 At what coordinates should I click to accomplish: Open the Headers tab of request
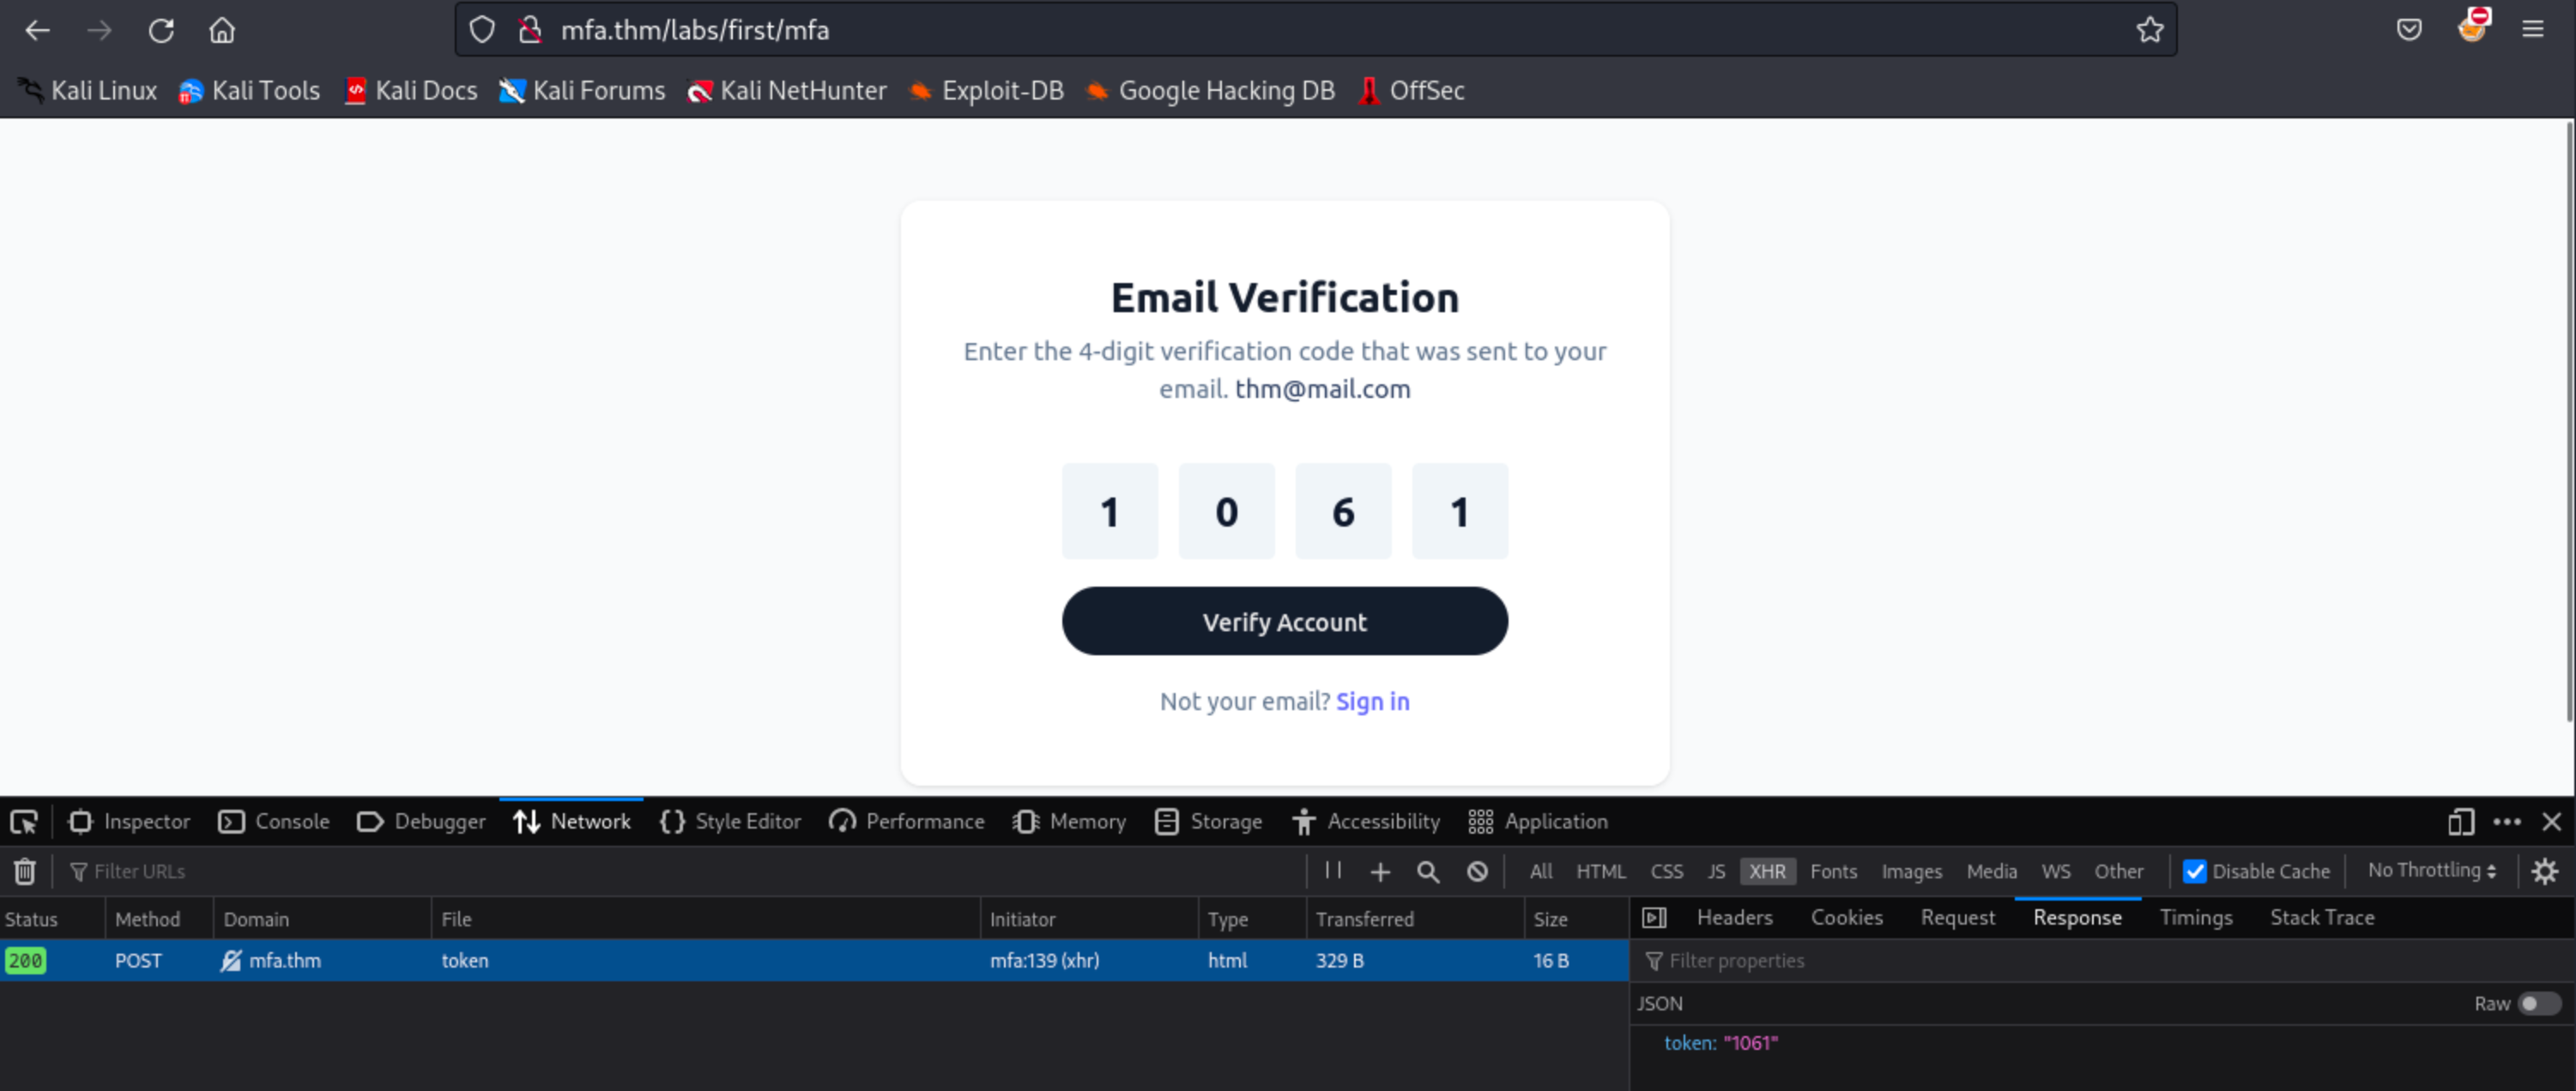(x=1734, y=917)
